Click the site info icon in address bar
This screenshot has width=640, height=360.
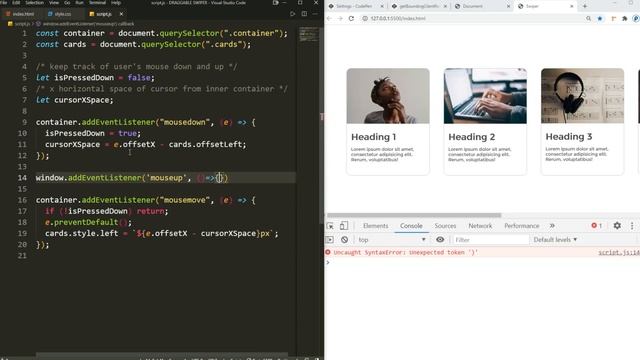click(365, 18)
